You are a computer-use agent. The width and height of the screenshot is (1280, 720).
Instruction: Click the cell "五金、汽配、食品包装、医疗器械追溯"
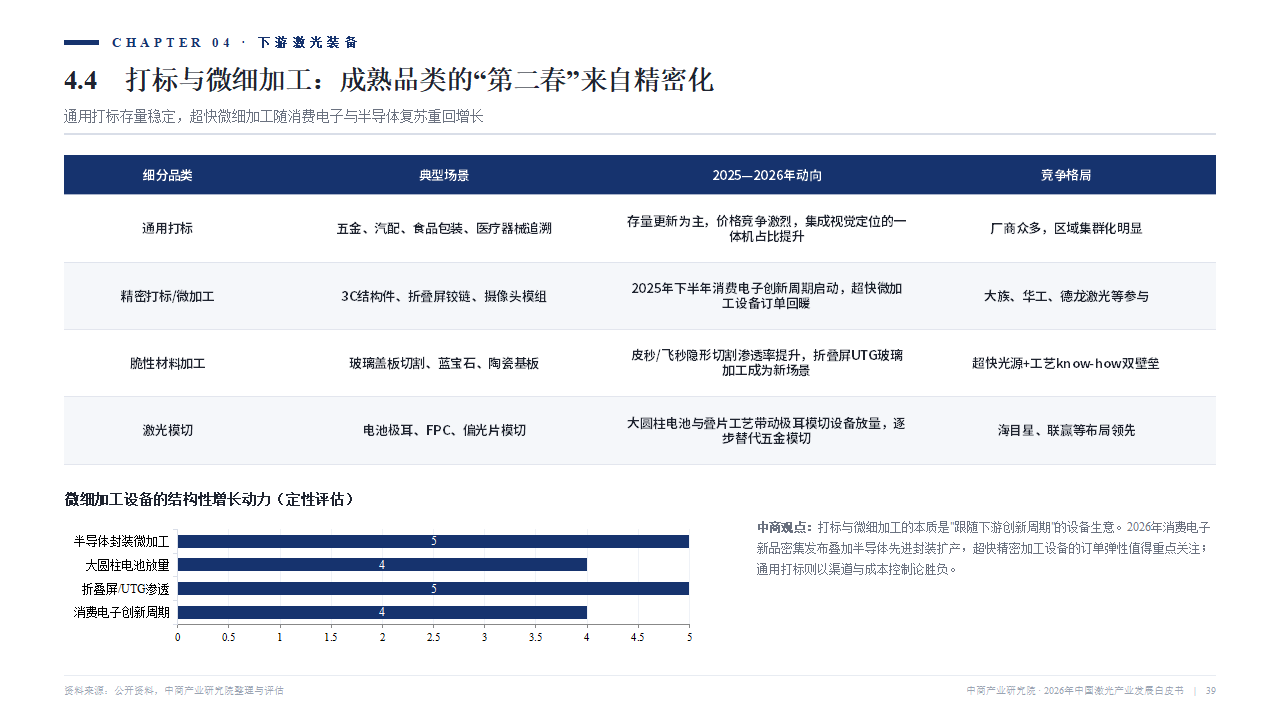point(444,228)
